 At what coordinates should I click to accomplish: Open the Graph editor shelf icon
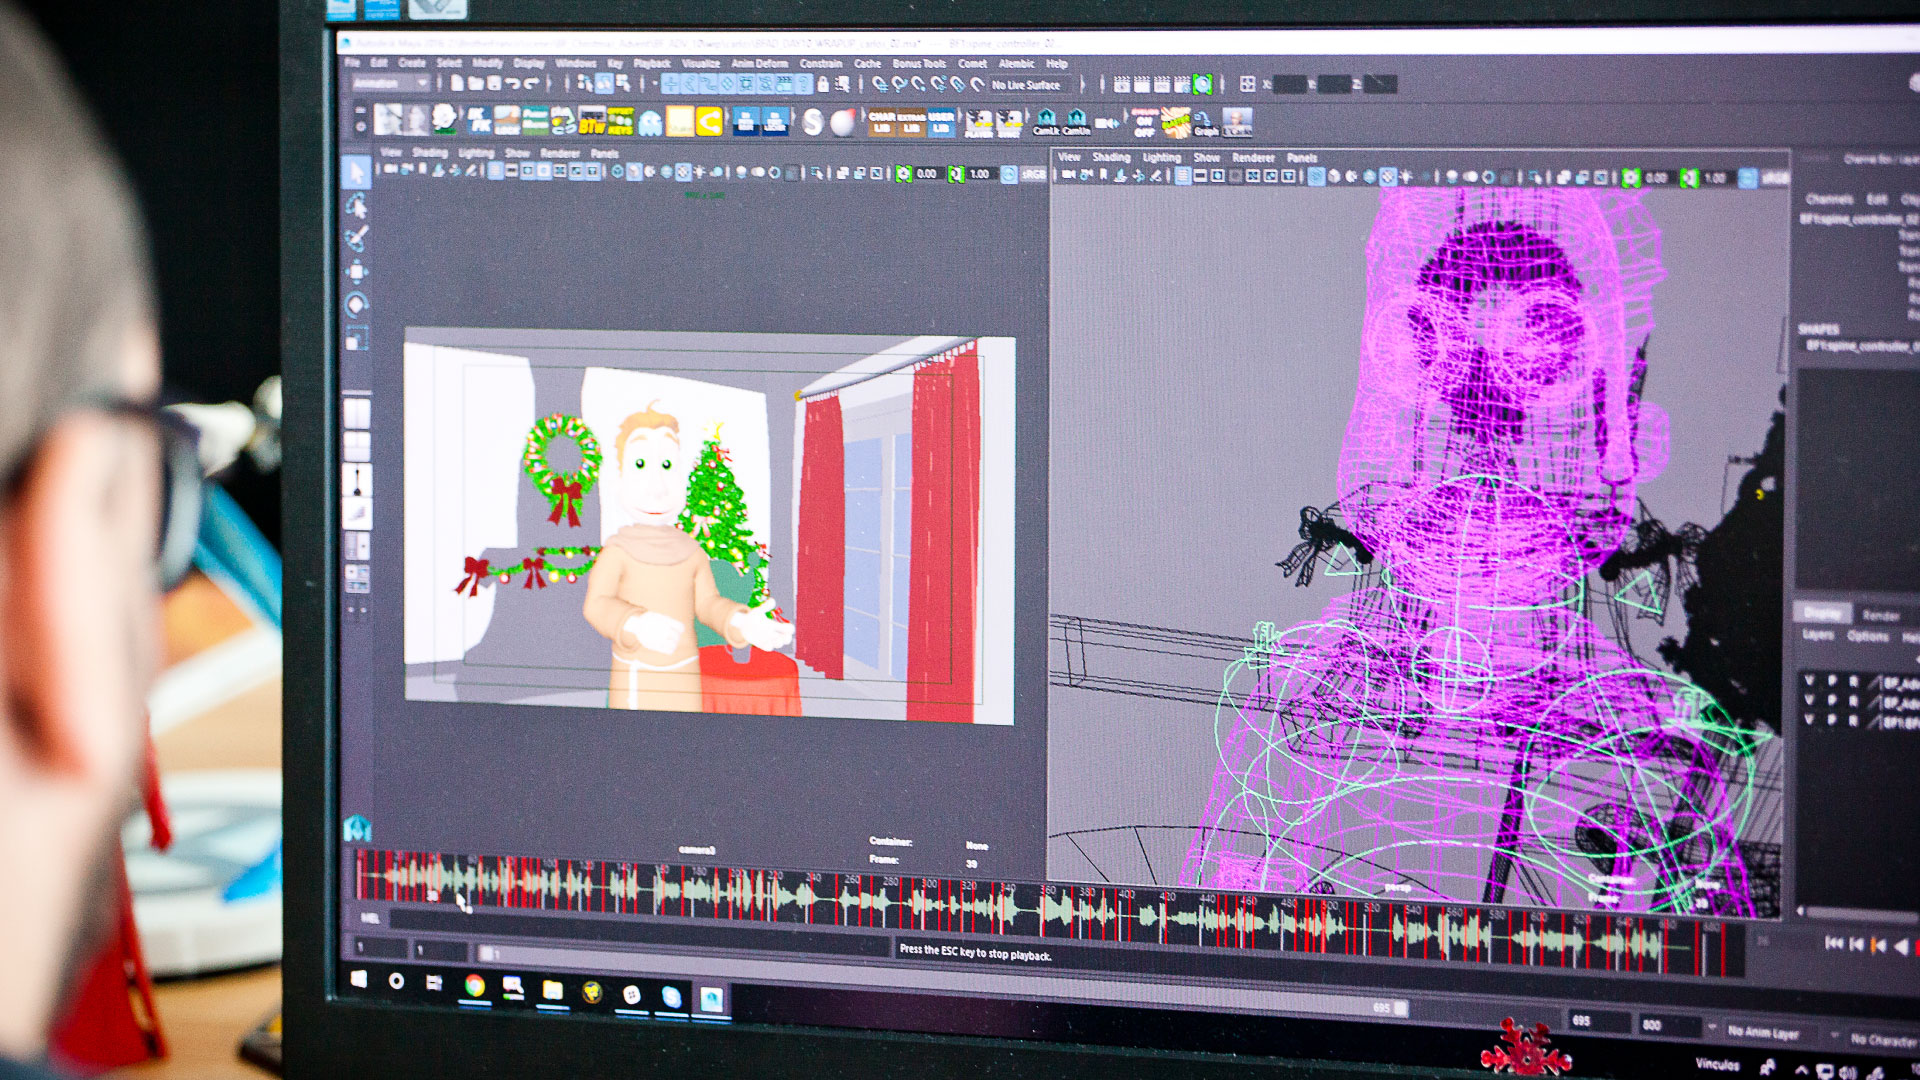1205,123
